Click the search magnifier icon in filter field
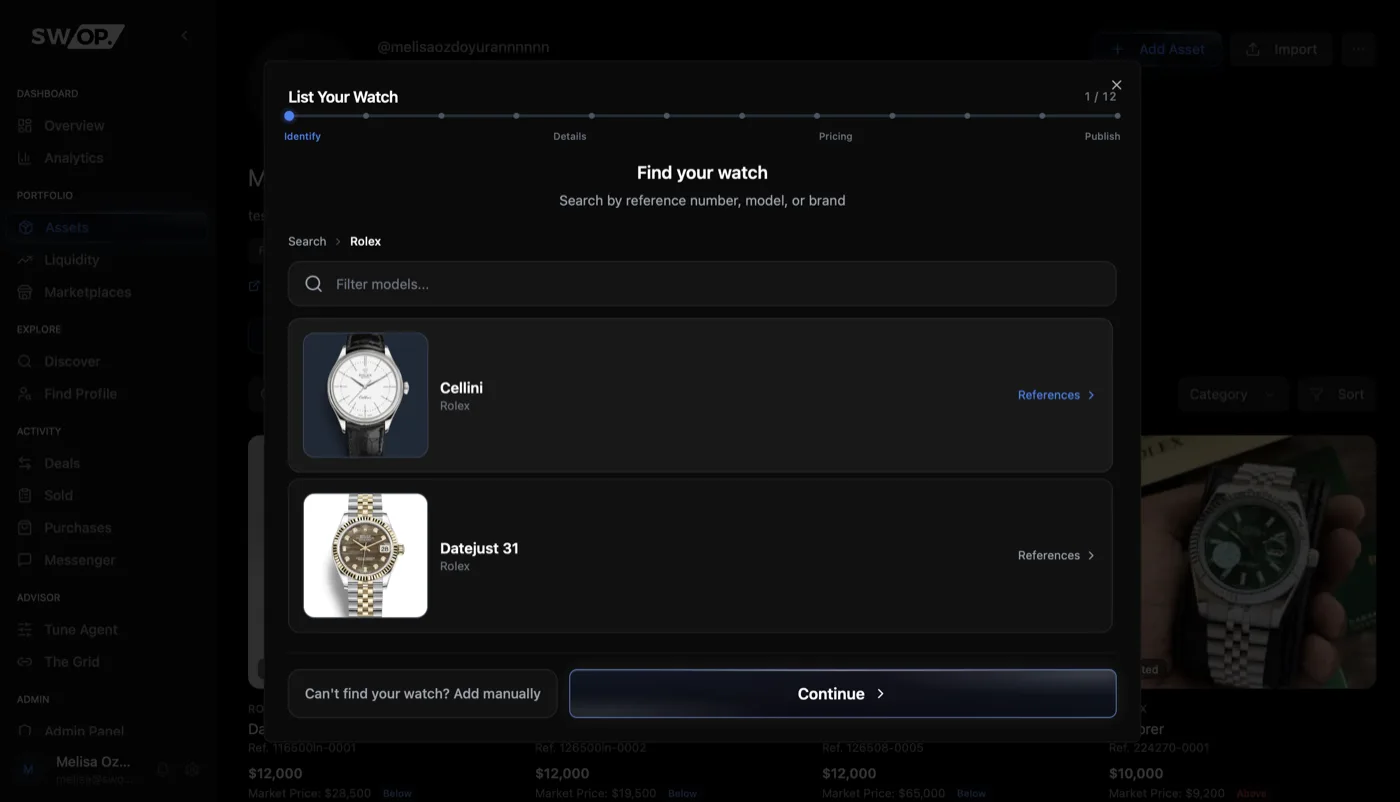 click(313, 284)
